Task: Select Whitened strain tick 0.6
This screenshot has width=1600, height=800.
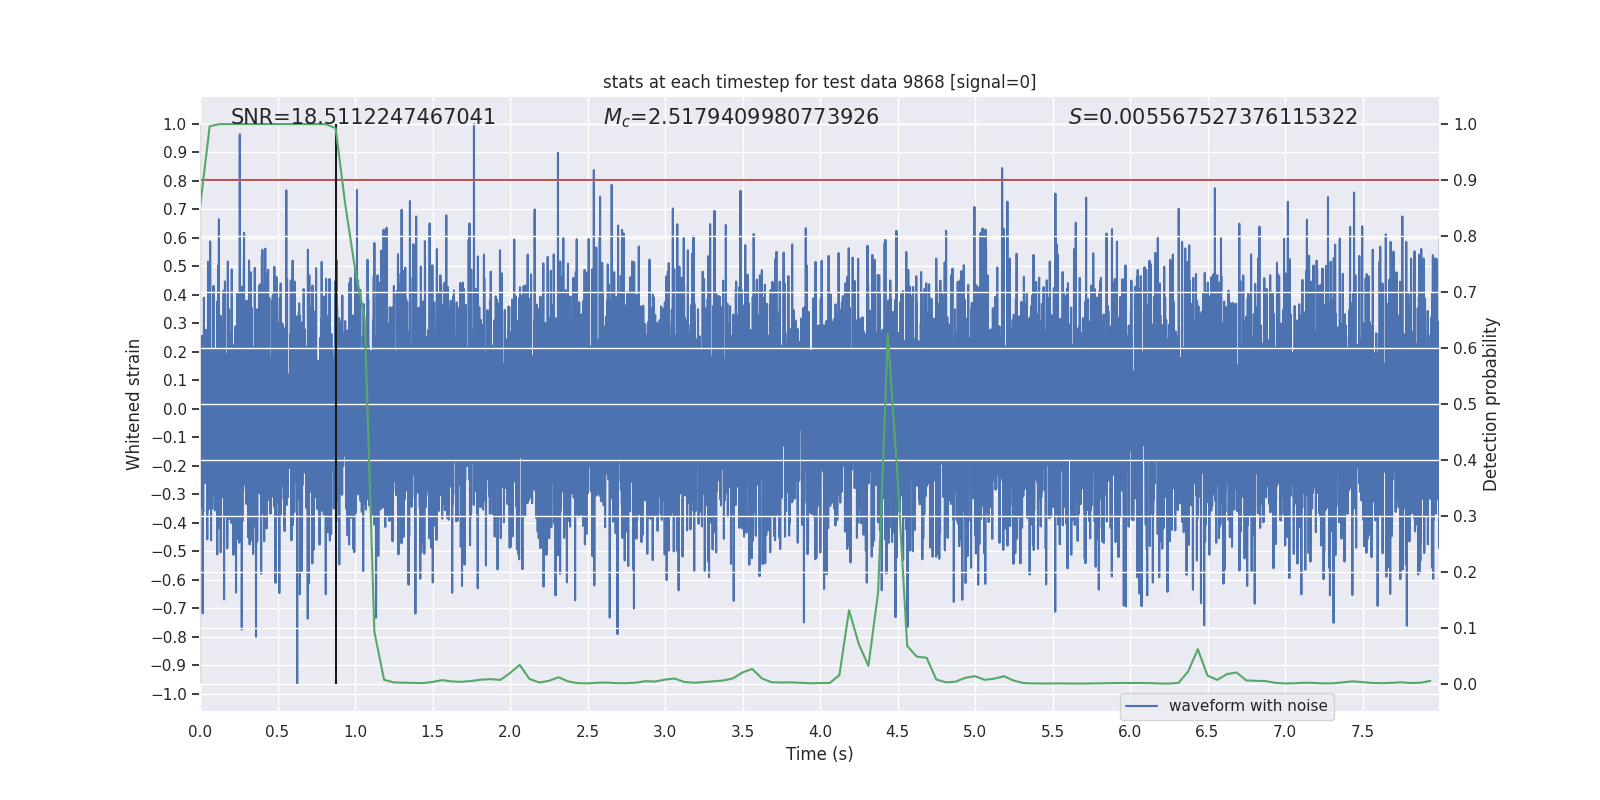Action: click(175, 238)
